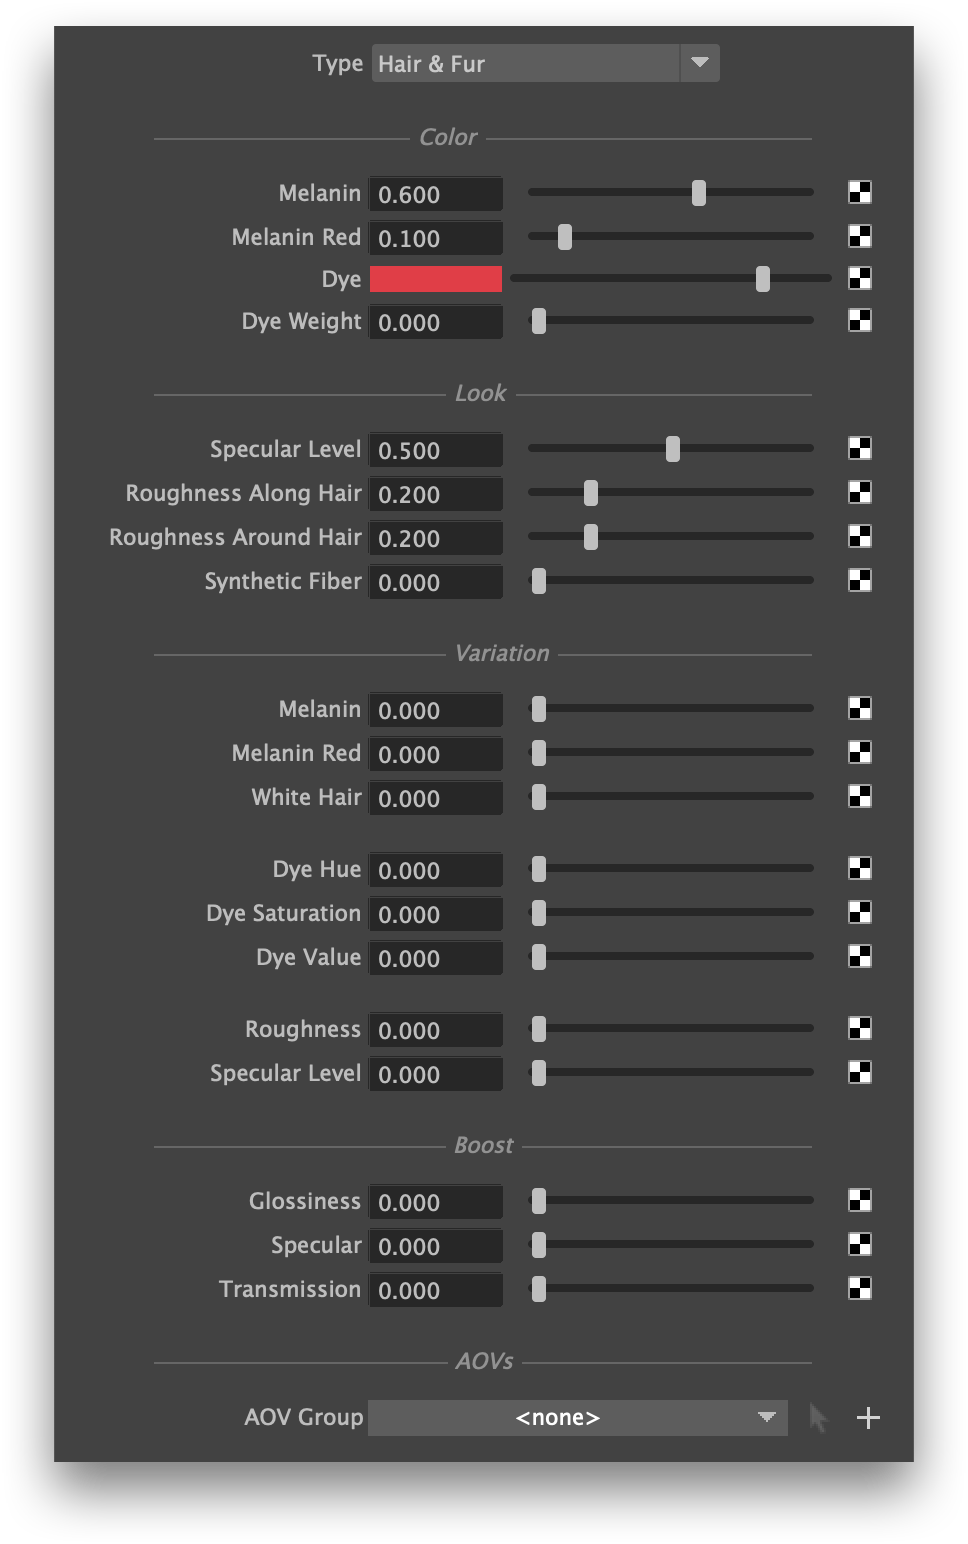Click the Melanin Red slider handle under Color
The height and width of the screenshot is (1544, 968).
coord(565,237)
